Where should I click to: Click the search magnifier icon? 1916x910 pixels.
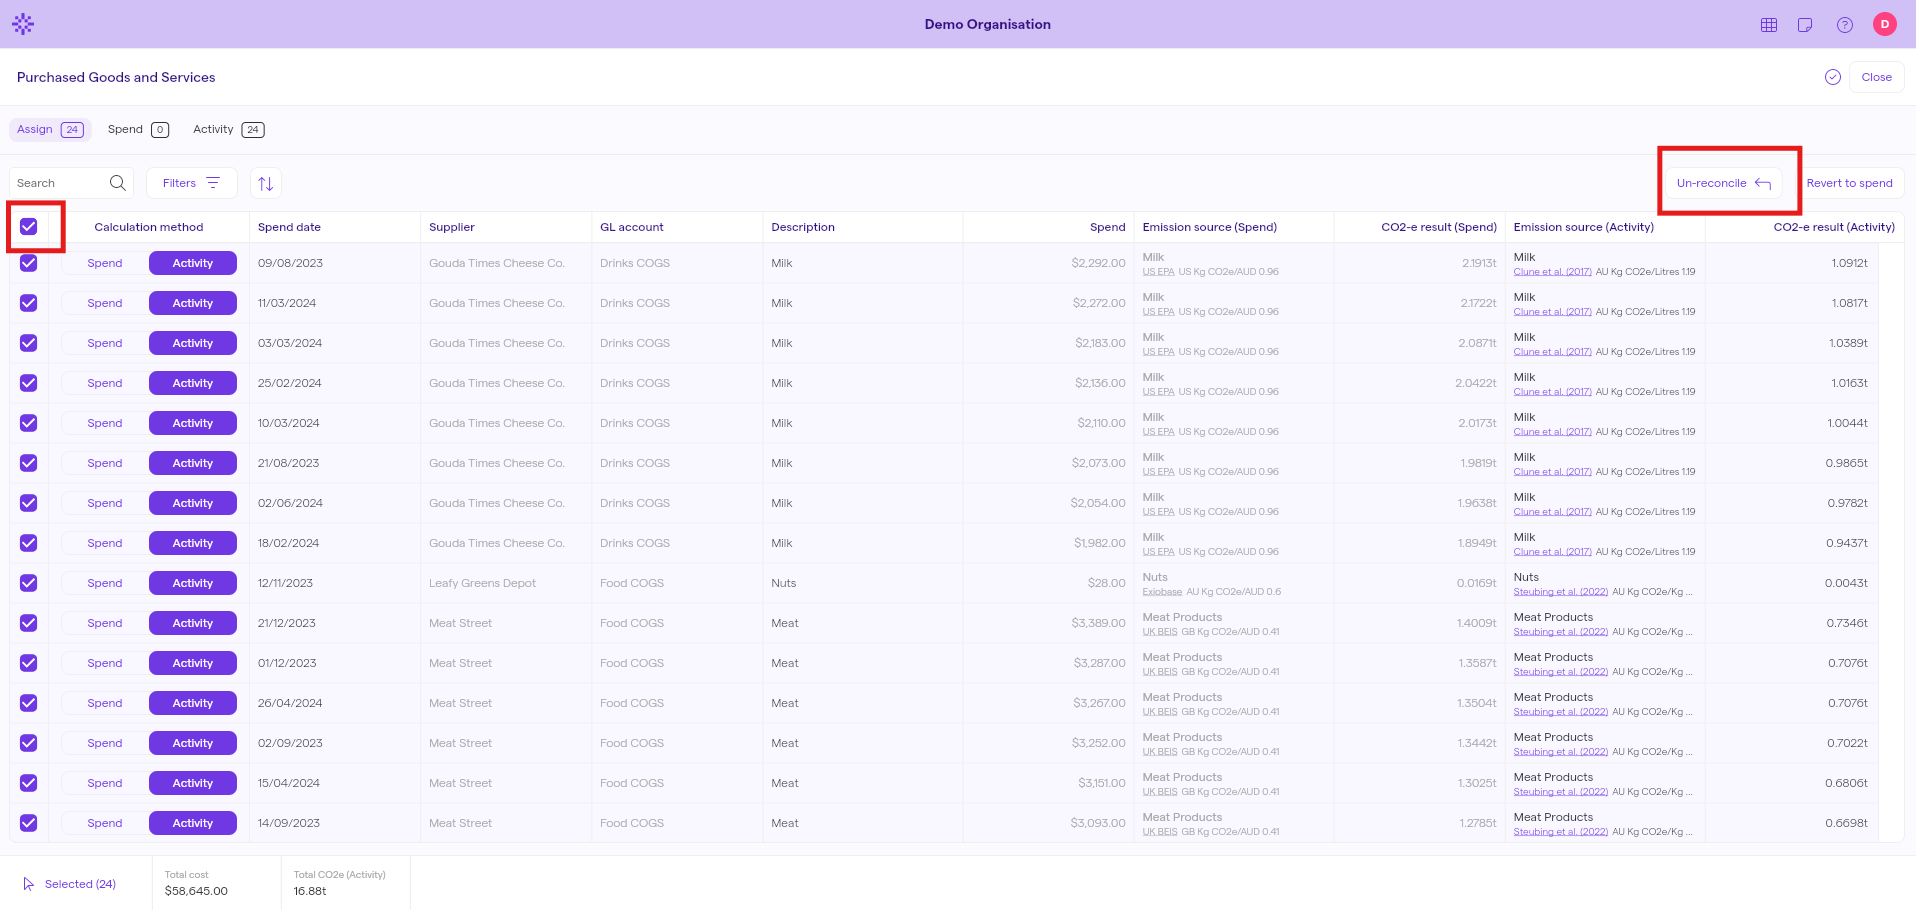[118, 183]
